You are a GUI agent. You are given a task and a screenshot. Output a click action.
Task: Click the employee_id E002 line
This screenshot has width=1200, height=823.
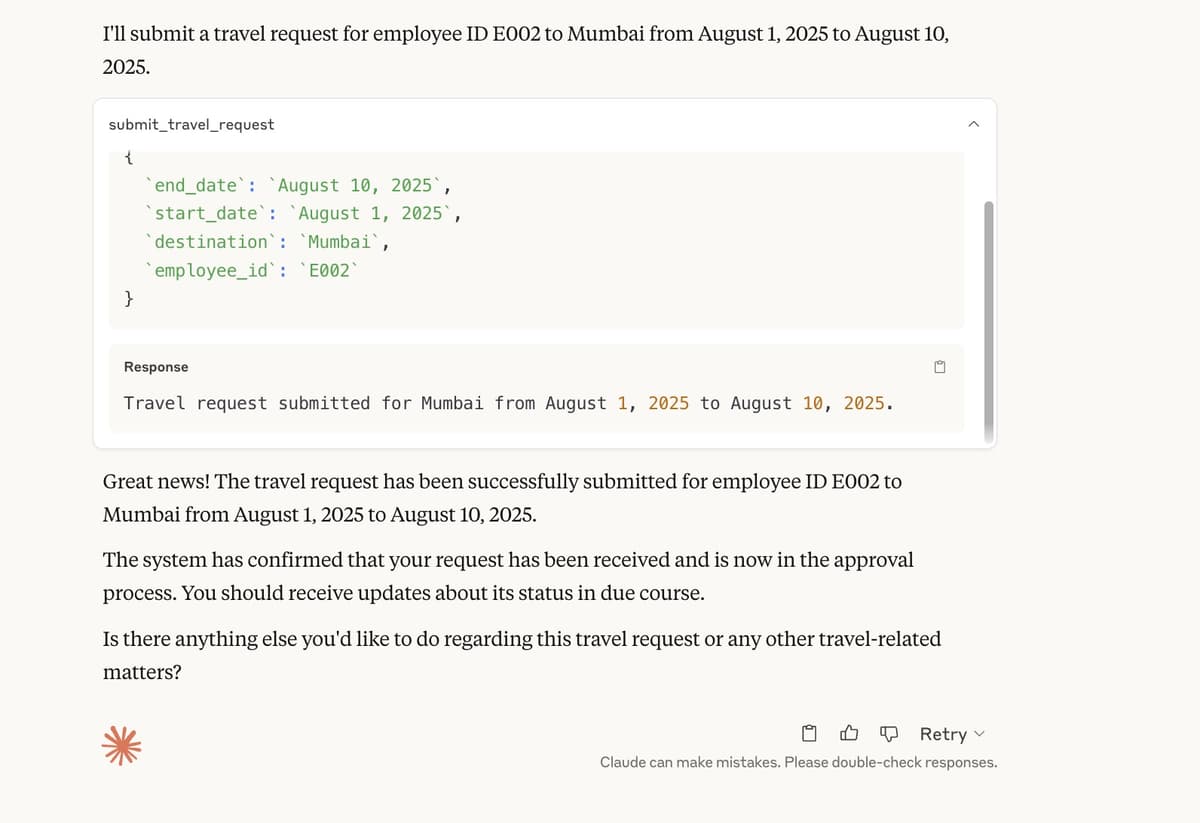click(250, 269)
